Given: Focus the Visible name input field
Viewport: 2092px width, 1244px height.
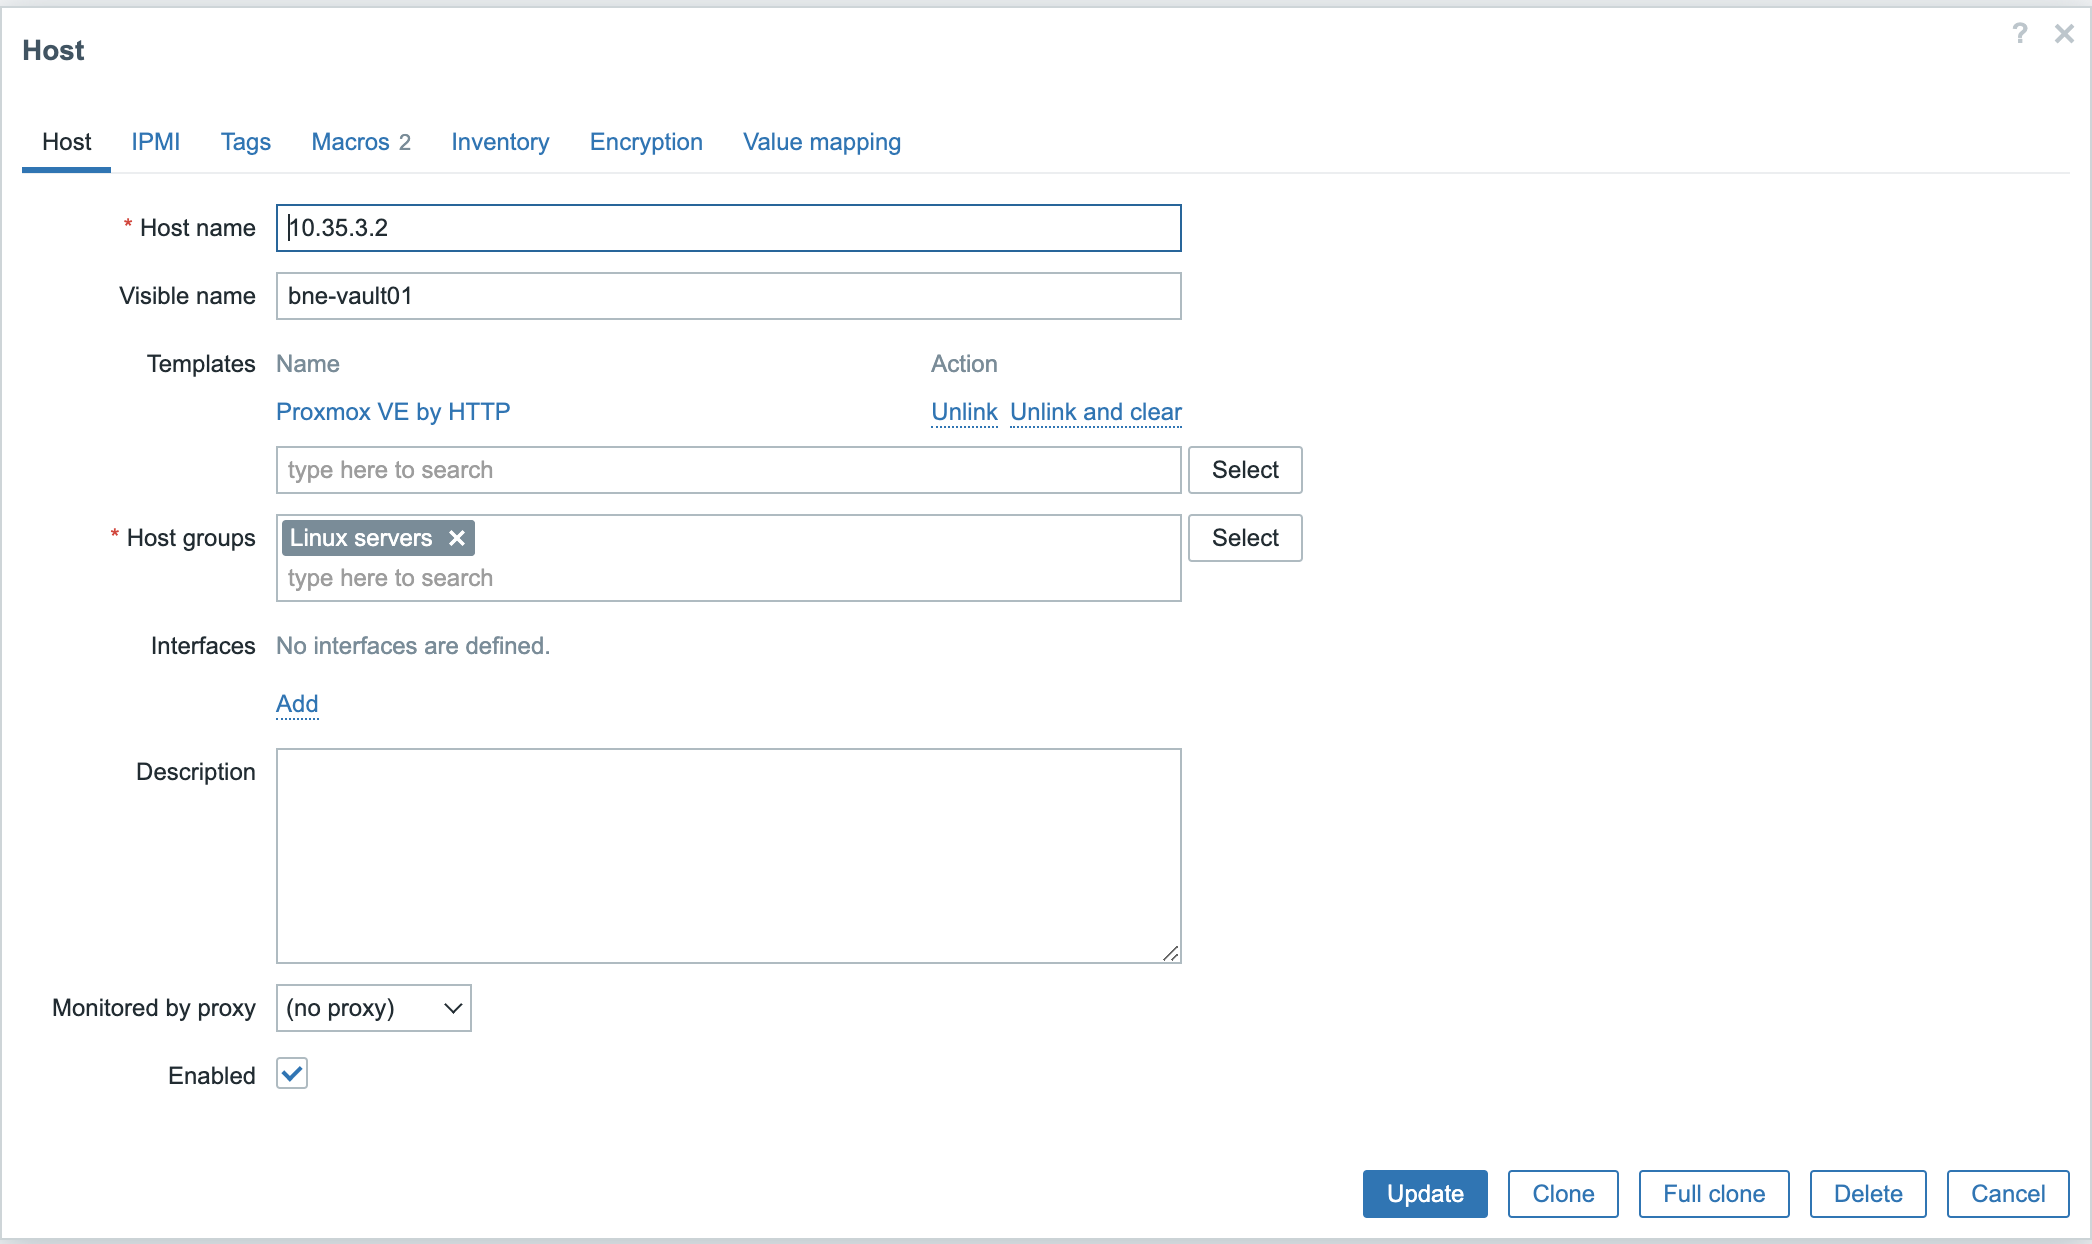Looking at the screenshot, I should point(728,296).
